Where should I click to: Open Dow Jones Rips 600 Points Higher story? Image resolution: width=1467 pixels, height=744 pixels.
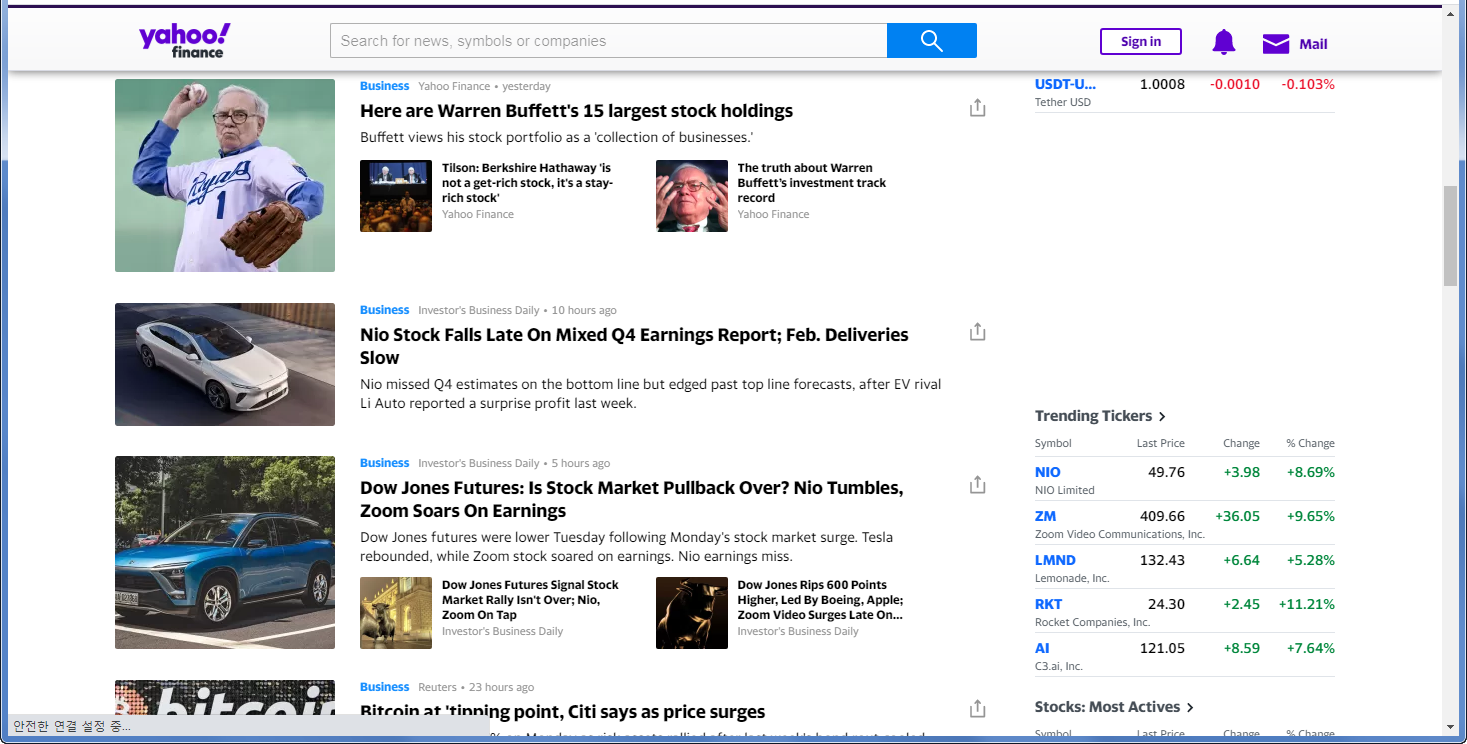click(820, 600)
